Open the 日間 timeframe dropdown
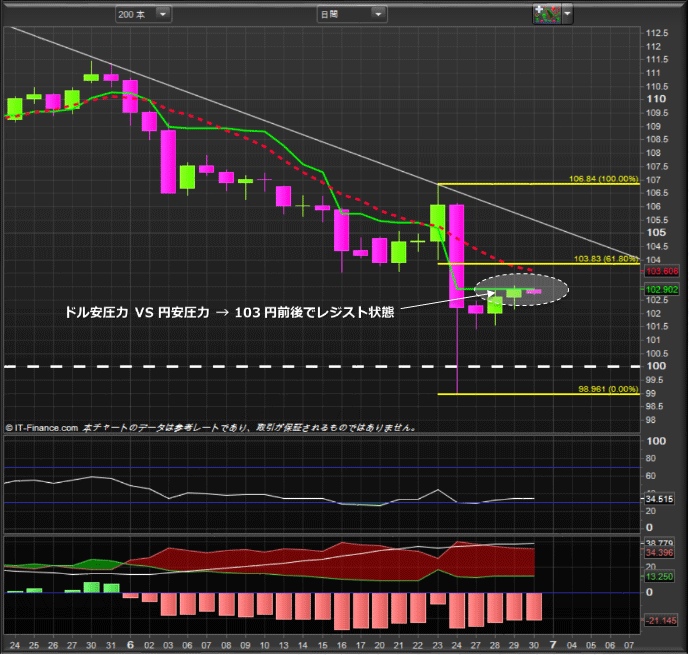The image size is (689, 655). coord(352,14)
